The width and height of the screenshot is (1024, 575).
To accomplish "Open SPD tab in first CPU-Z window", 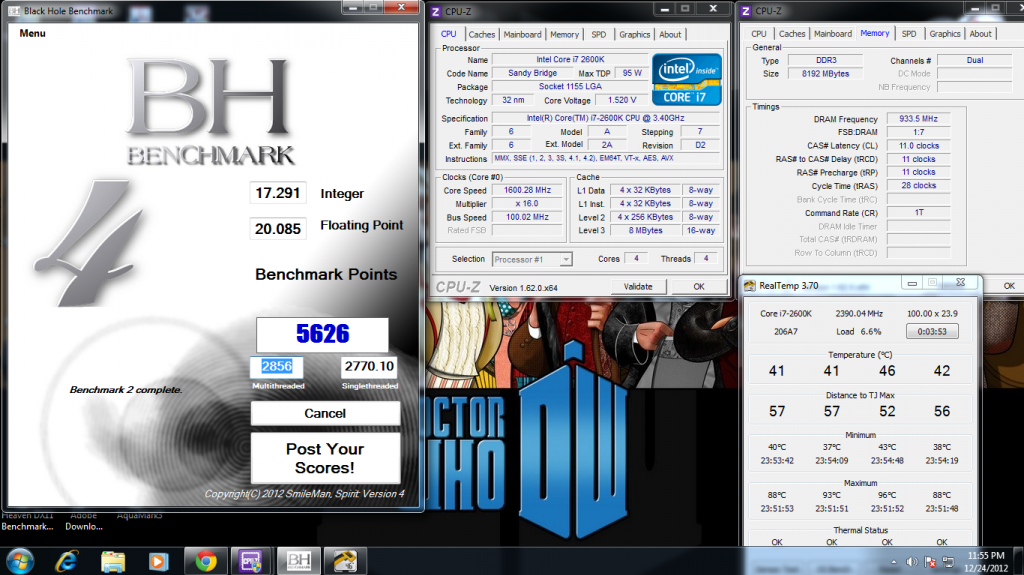I will (x=598, y=35).
